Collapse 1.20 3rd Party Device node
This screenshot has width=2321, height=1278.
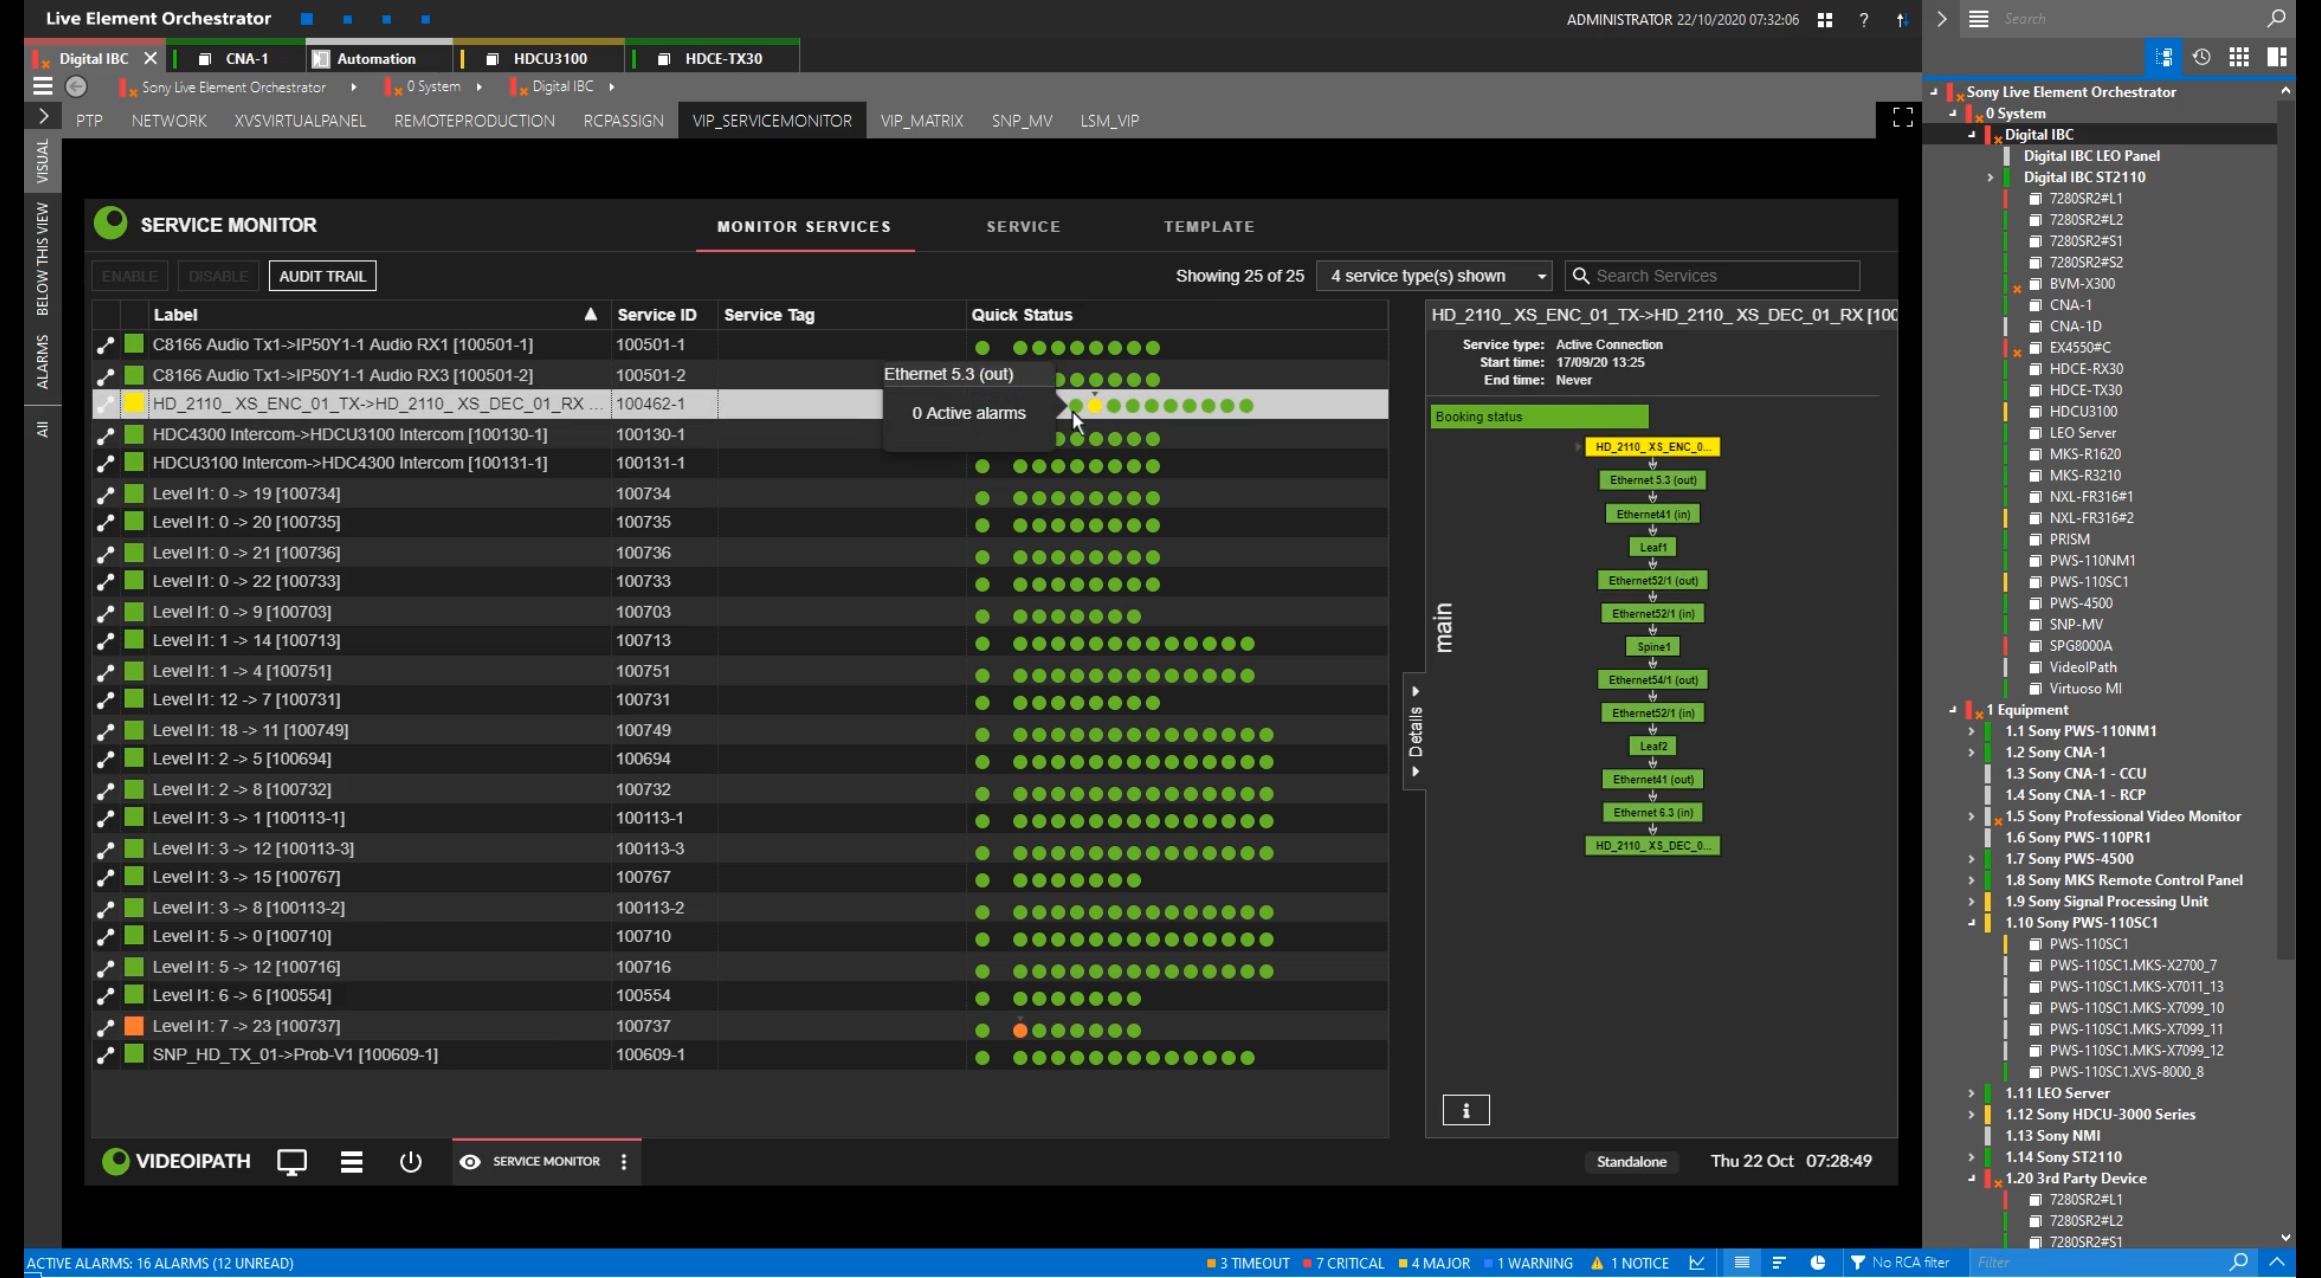(1971, 1179)
